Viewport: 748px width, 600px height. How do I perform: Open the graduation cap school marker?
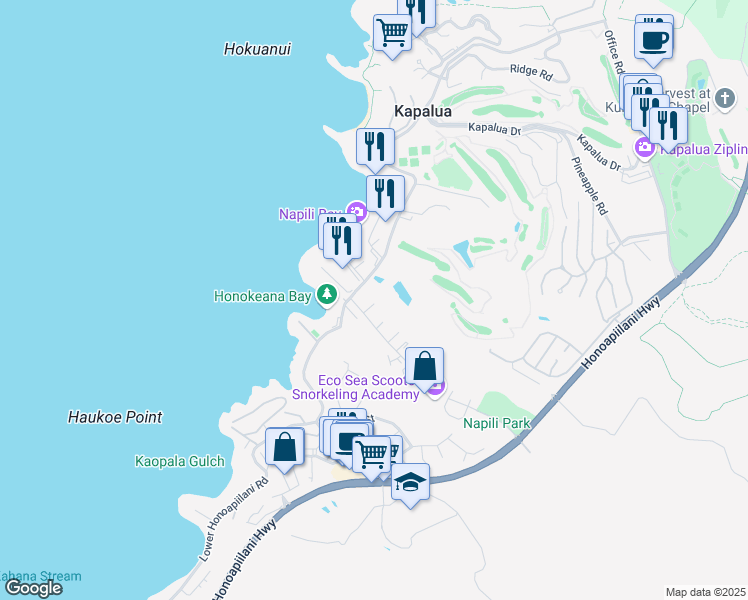tap(410, 483)
